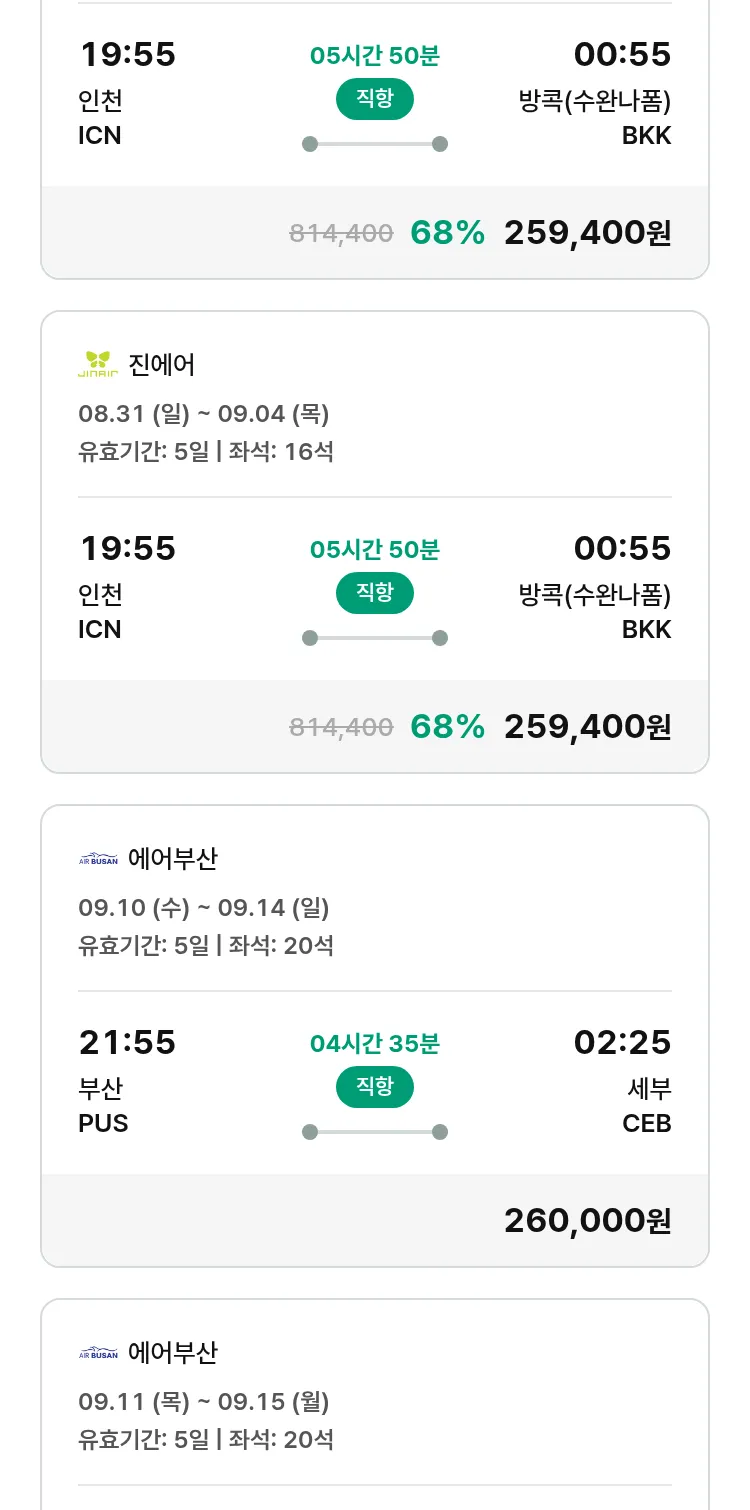The width and height of the screenshot is (750, 1510).
Task: Click the 21:55 departure time from 부산
Action: pos(127,1043)
